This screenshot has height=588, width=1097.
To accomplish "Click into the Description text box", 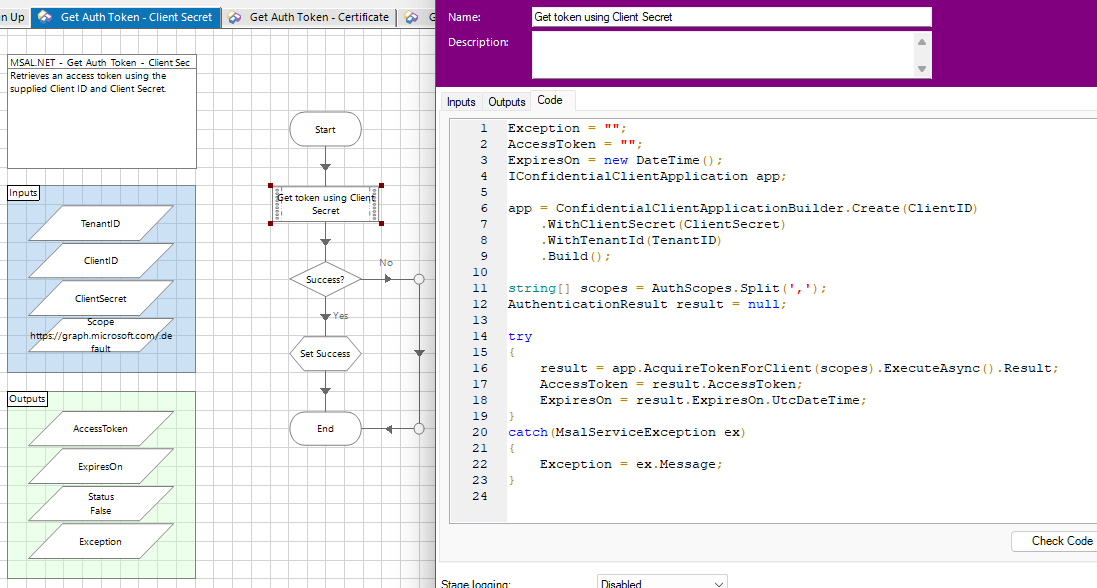I will coord(722,54).
